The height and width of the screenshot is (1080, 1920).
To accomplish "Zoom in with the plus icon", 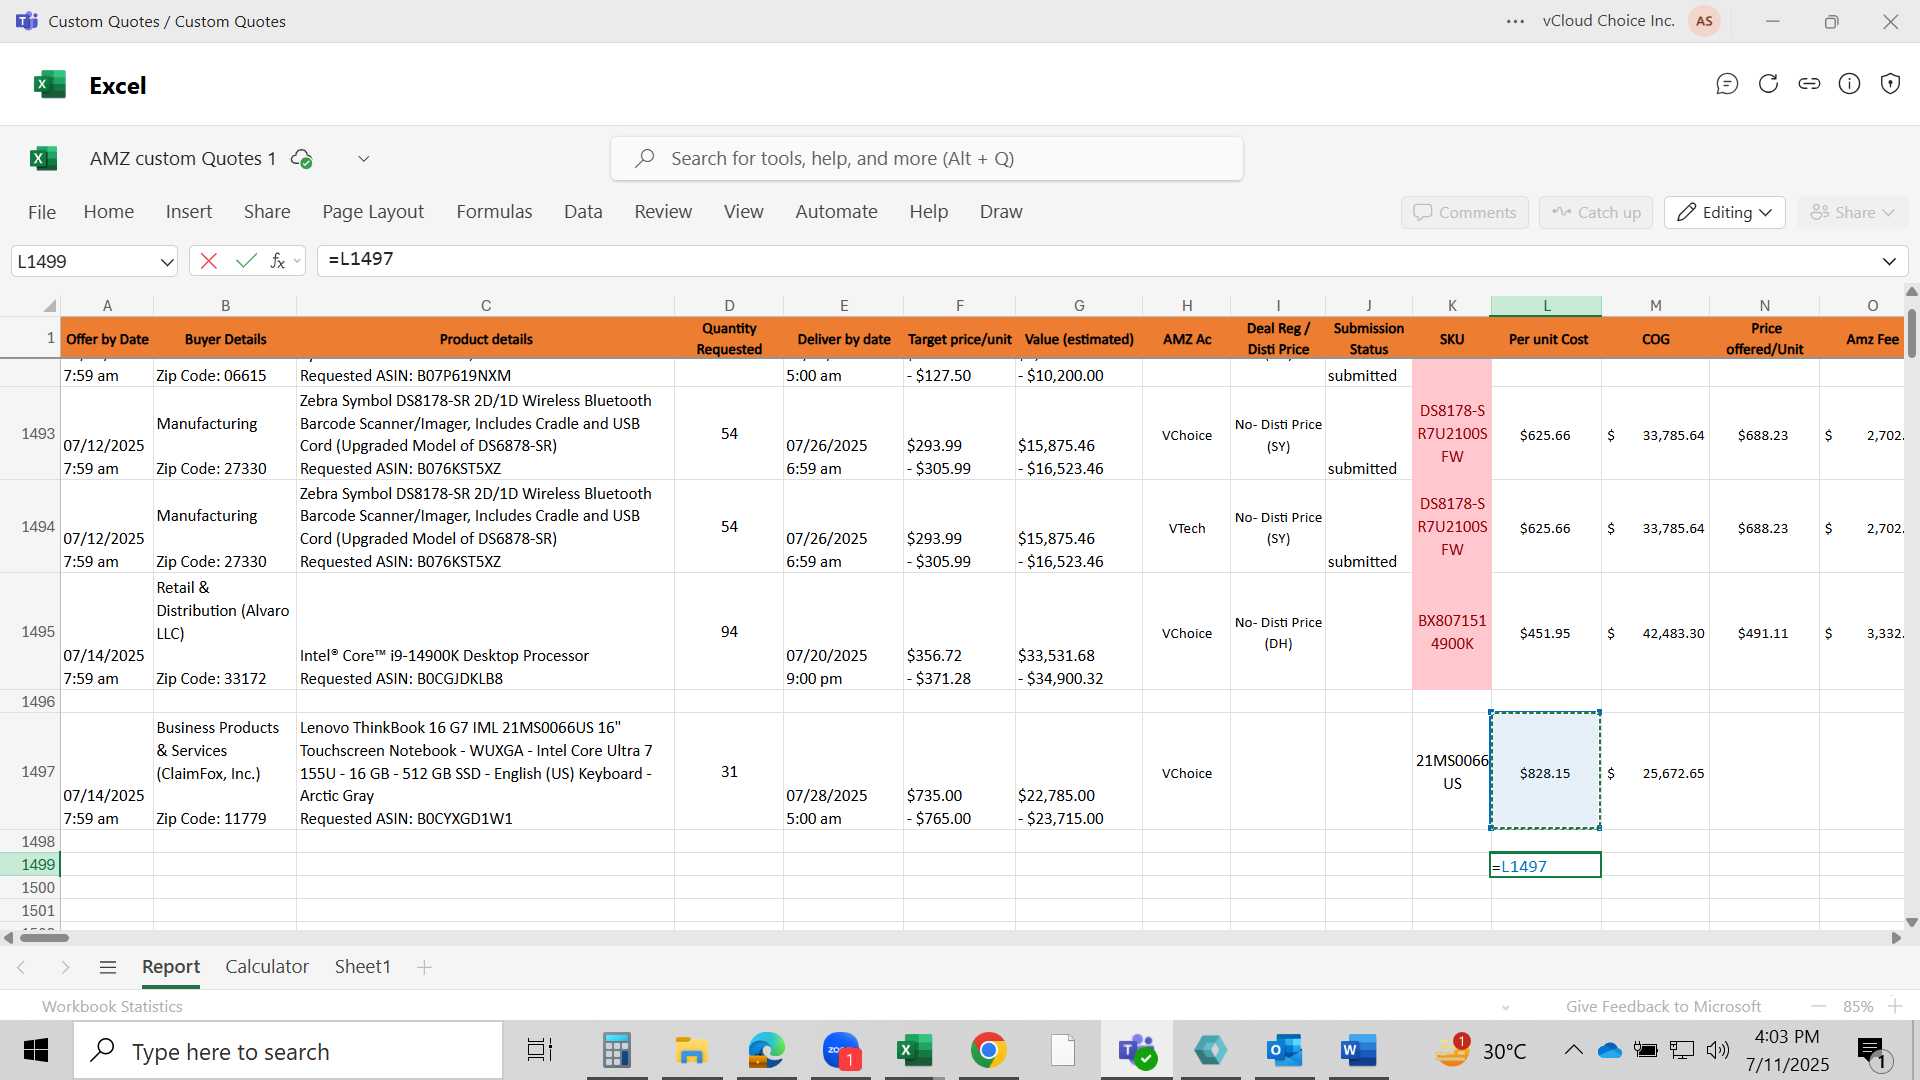I will click(1895, 1006).
